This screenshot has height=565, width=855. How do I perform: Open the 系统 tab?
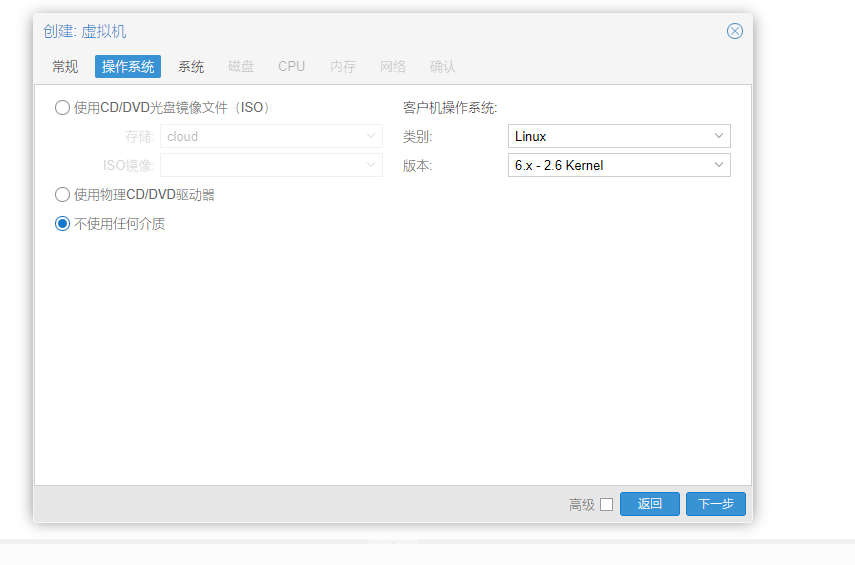(191, 67)
